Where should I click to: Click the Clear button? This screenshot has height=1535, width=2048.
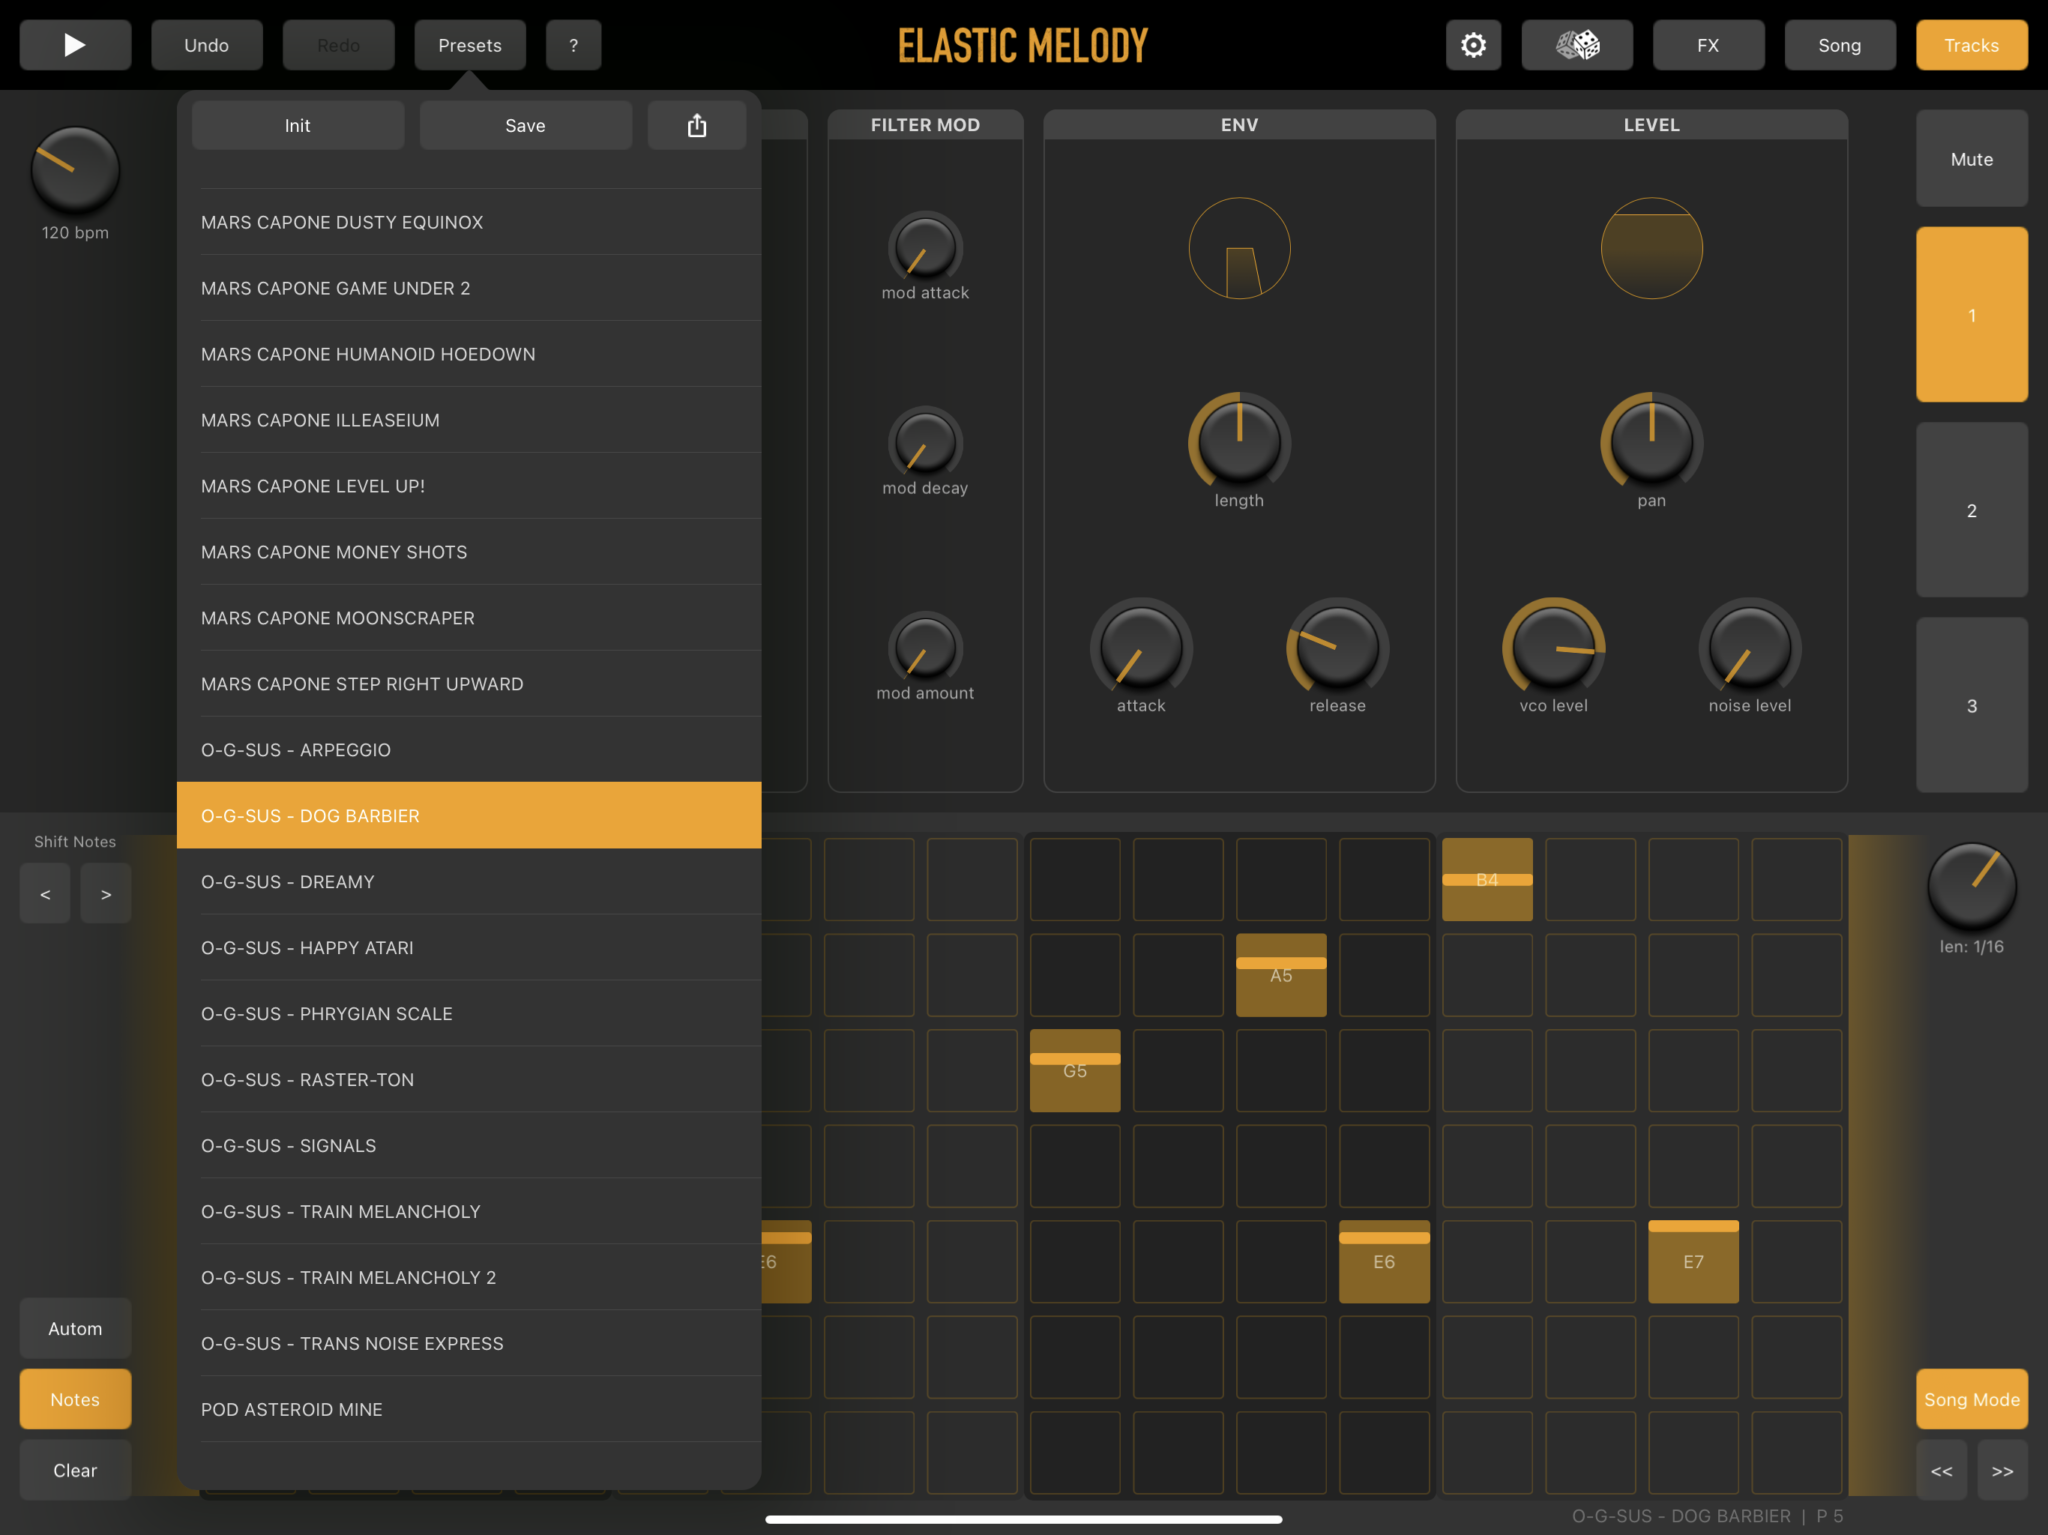click(x=75, y=1470)
